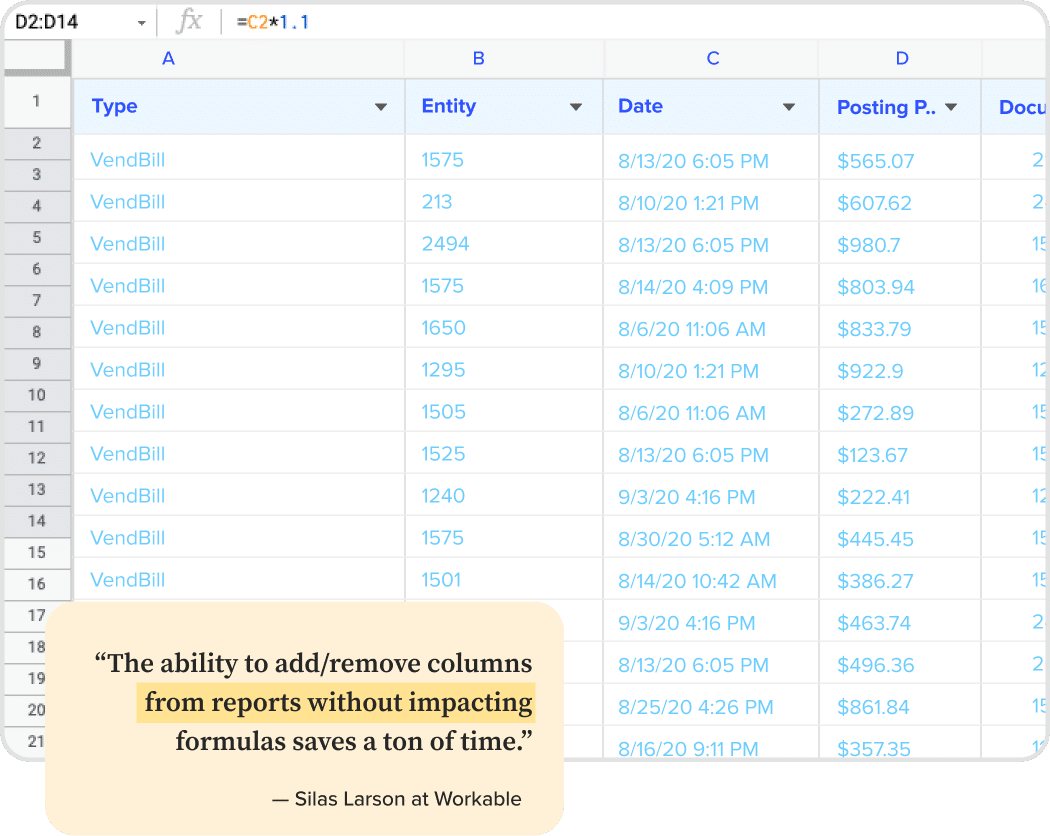The width and height of the screenshot is (1050, 836).
Task: Click the $565.07 posting cell
Action: coord(875,161)
